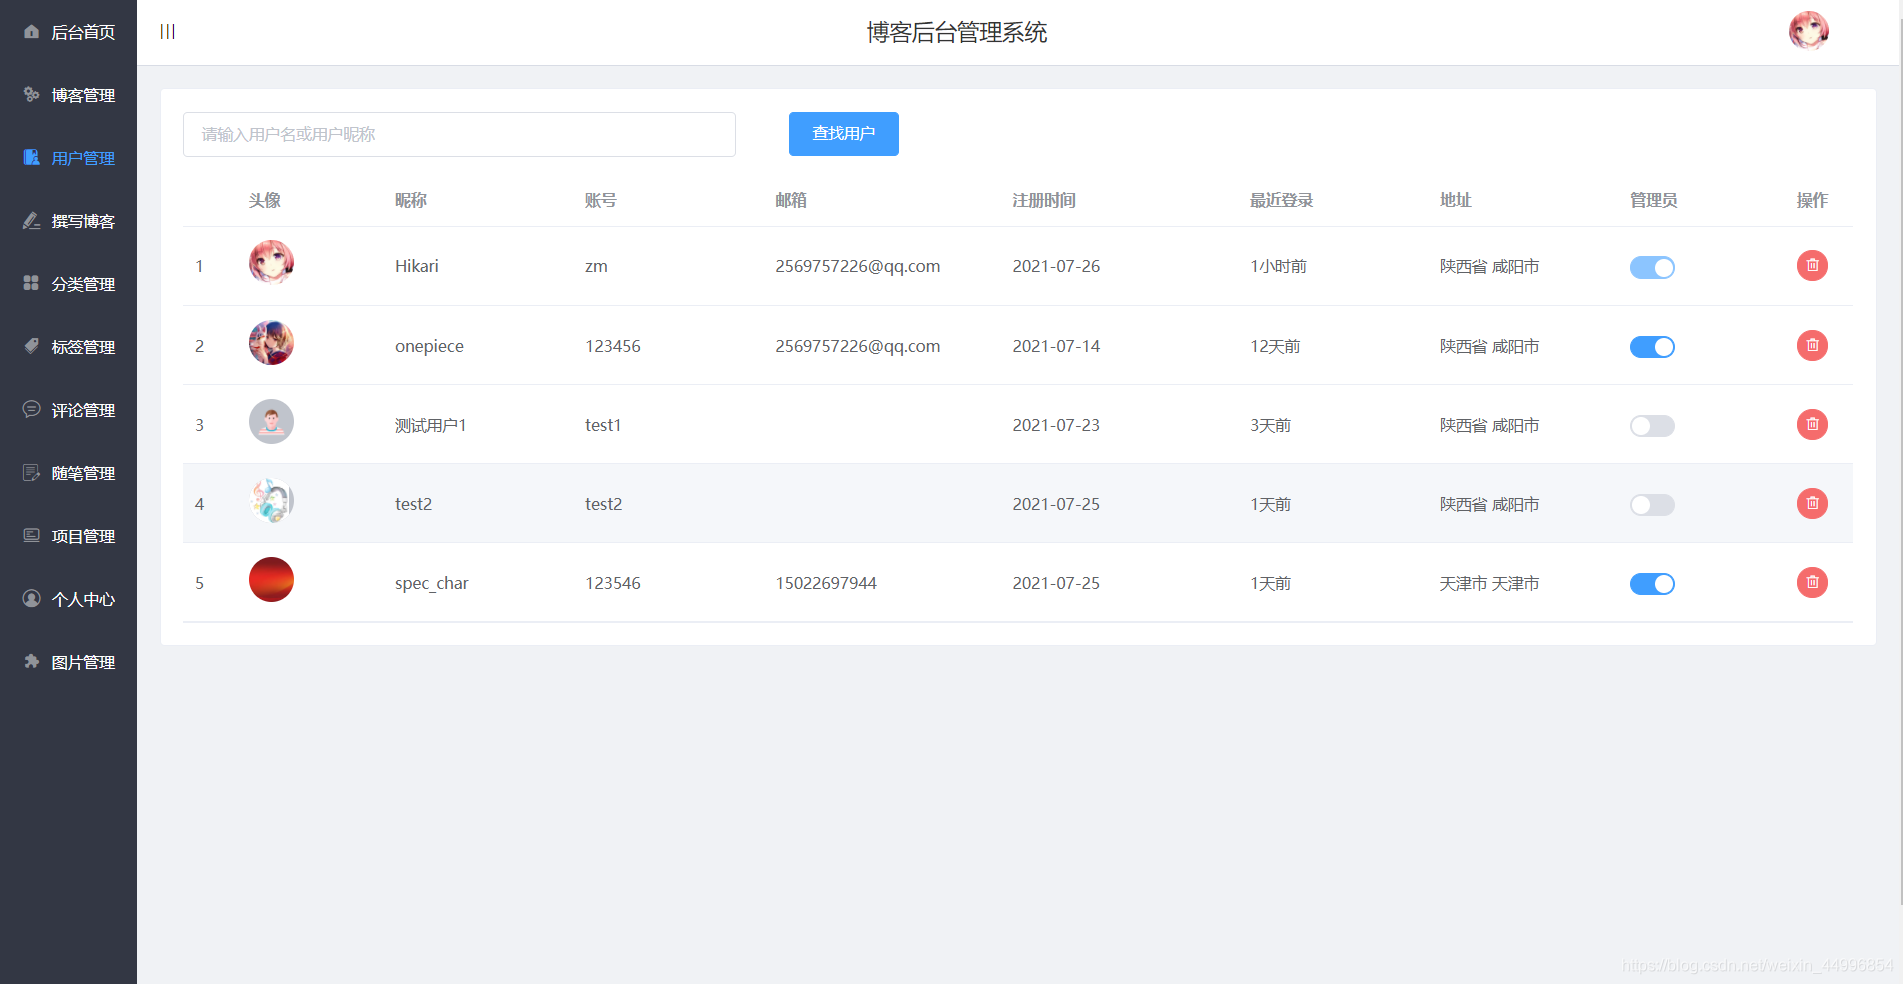Select 用户管理 menu item
1903x984 pixels.
(x=68, y=158)
